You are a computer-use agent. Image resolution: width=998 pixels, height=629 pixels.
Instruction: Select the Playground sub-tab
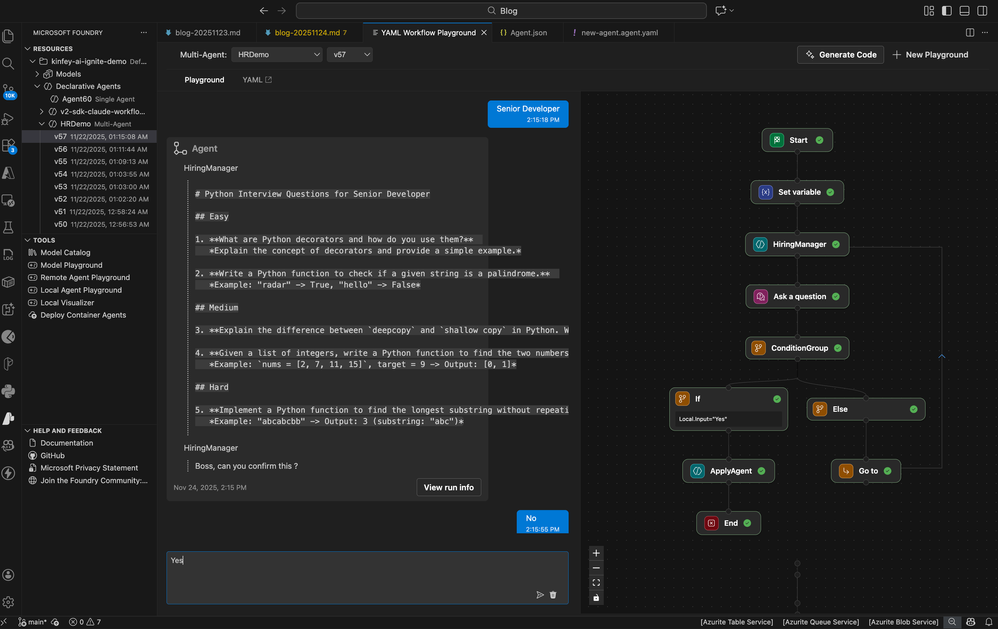[204, 80]
